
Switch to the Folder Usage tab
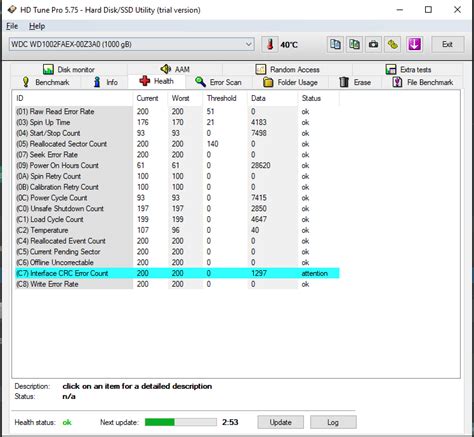290,82
